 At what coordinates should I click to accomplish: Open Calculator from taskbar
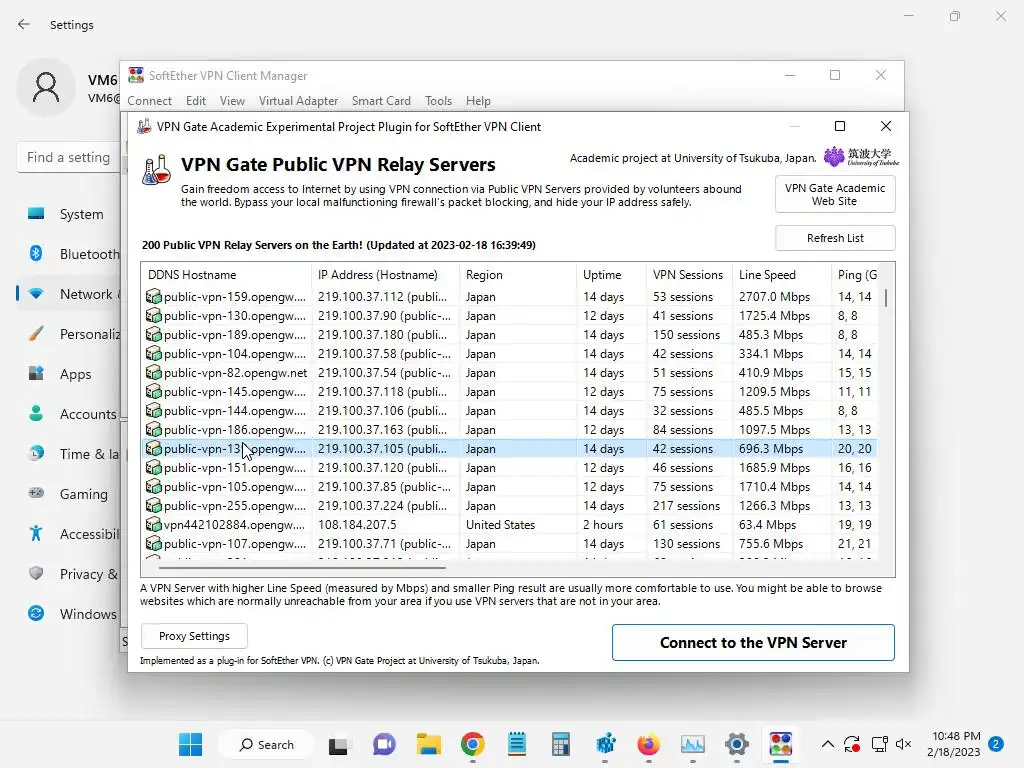tap(560, 744)
